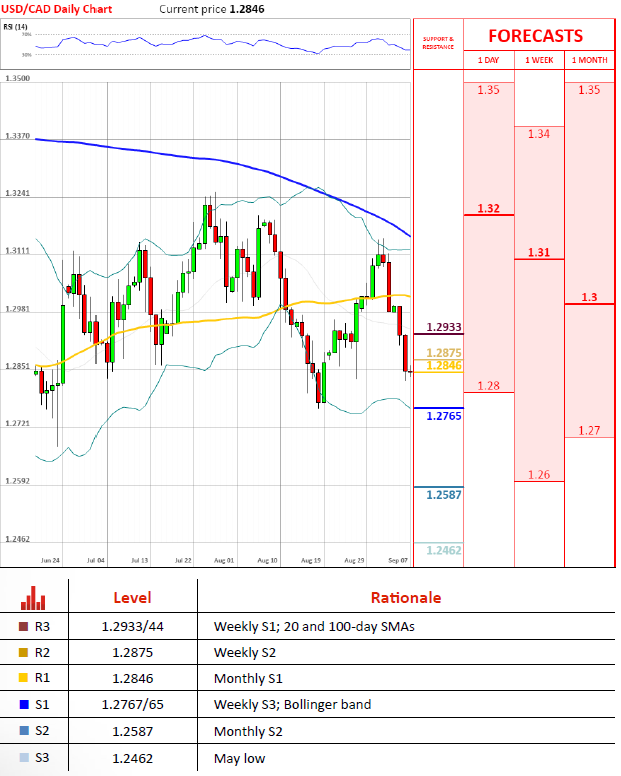Click the yellow R1 color swatch
Screen dimensions: 621x776
click(23, 679)
